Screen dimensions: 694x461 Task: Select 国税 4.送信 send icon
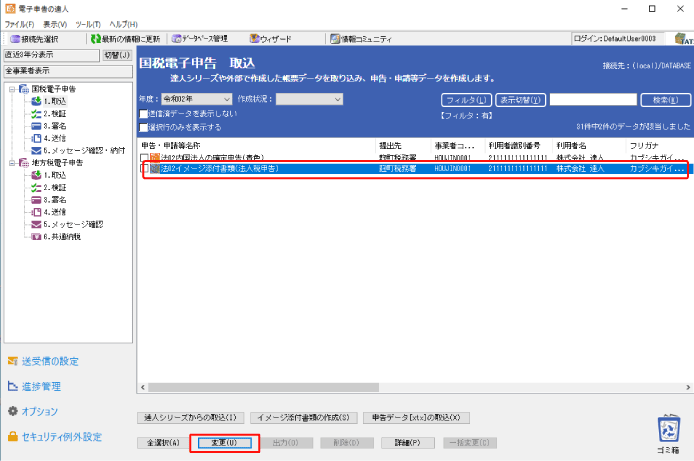pyautogui.click(x=37, y=138)
